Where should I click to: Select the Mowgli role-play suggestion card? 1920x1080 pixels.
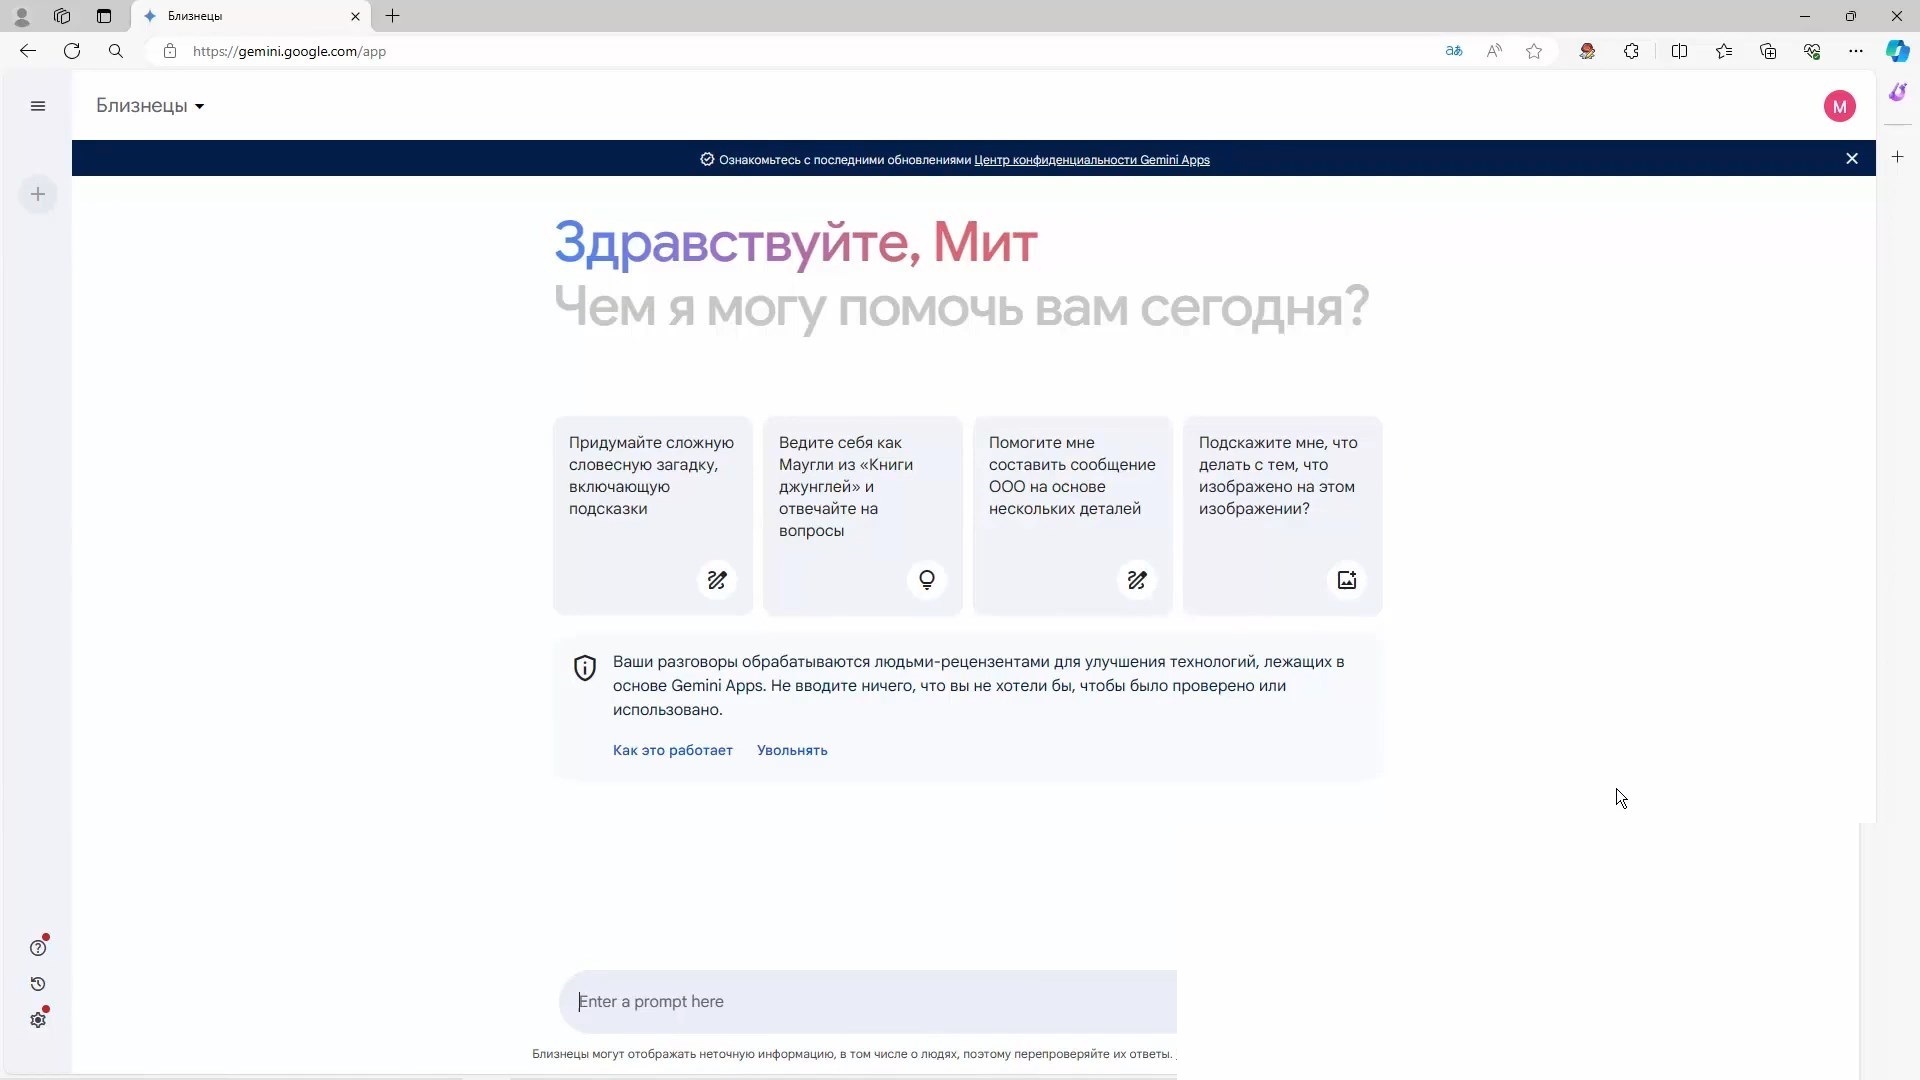coord(863,515)
